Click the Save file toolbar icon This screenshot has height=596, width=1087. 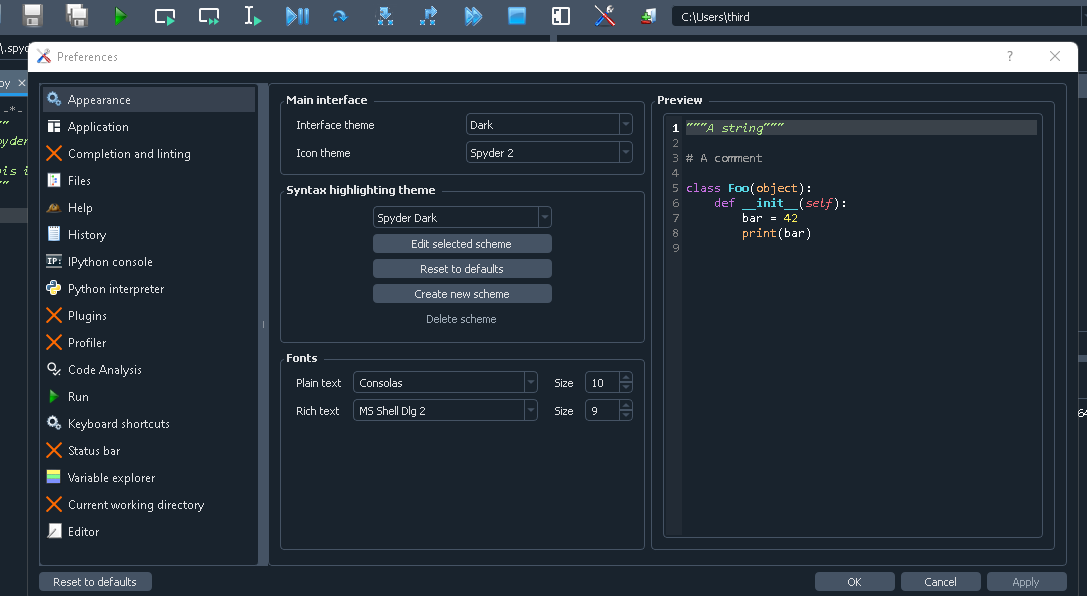tap(33, 15)
